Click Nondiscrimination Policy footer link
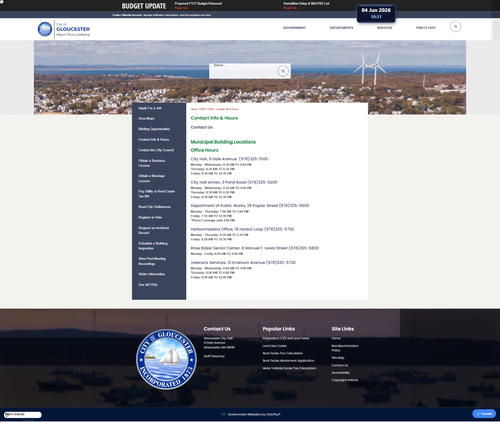 (x=345, y=348)
